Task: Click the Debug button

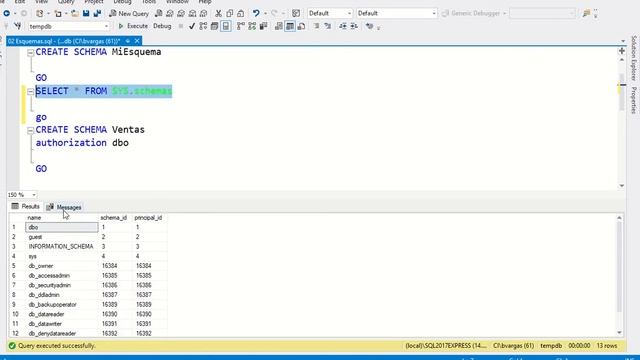Action: [162, 26]
